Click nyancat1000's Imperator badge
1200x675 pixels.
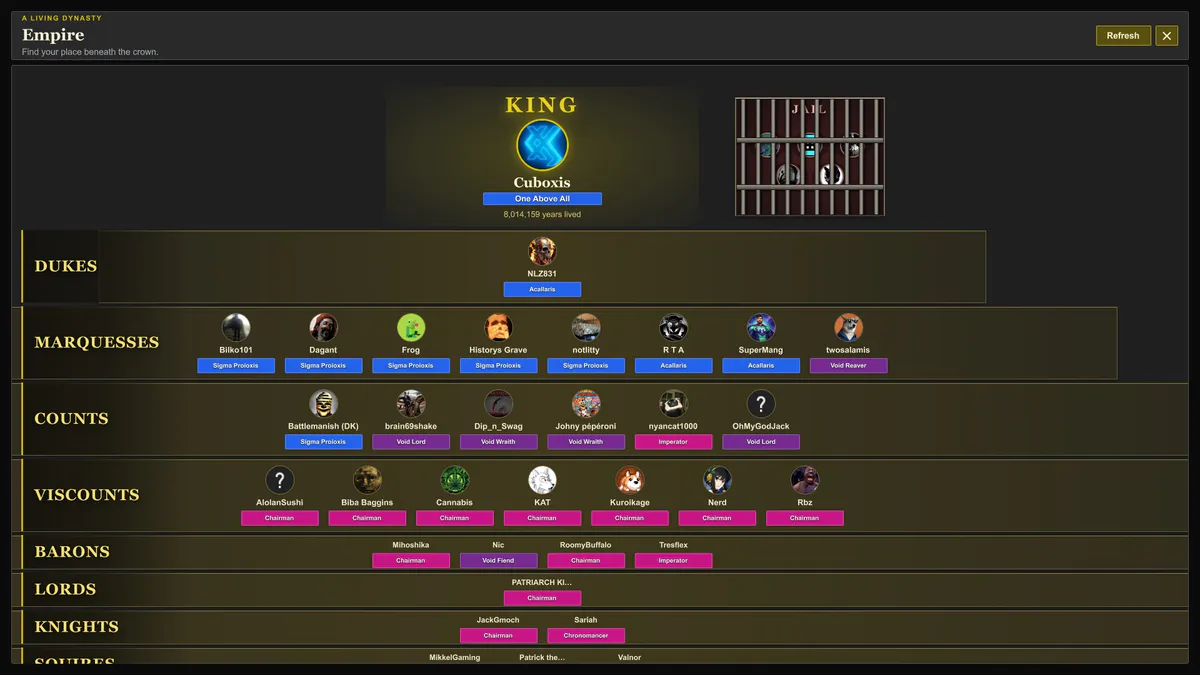pyautogui.click(x=673, y=441)
